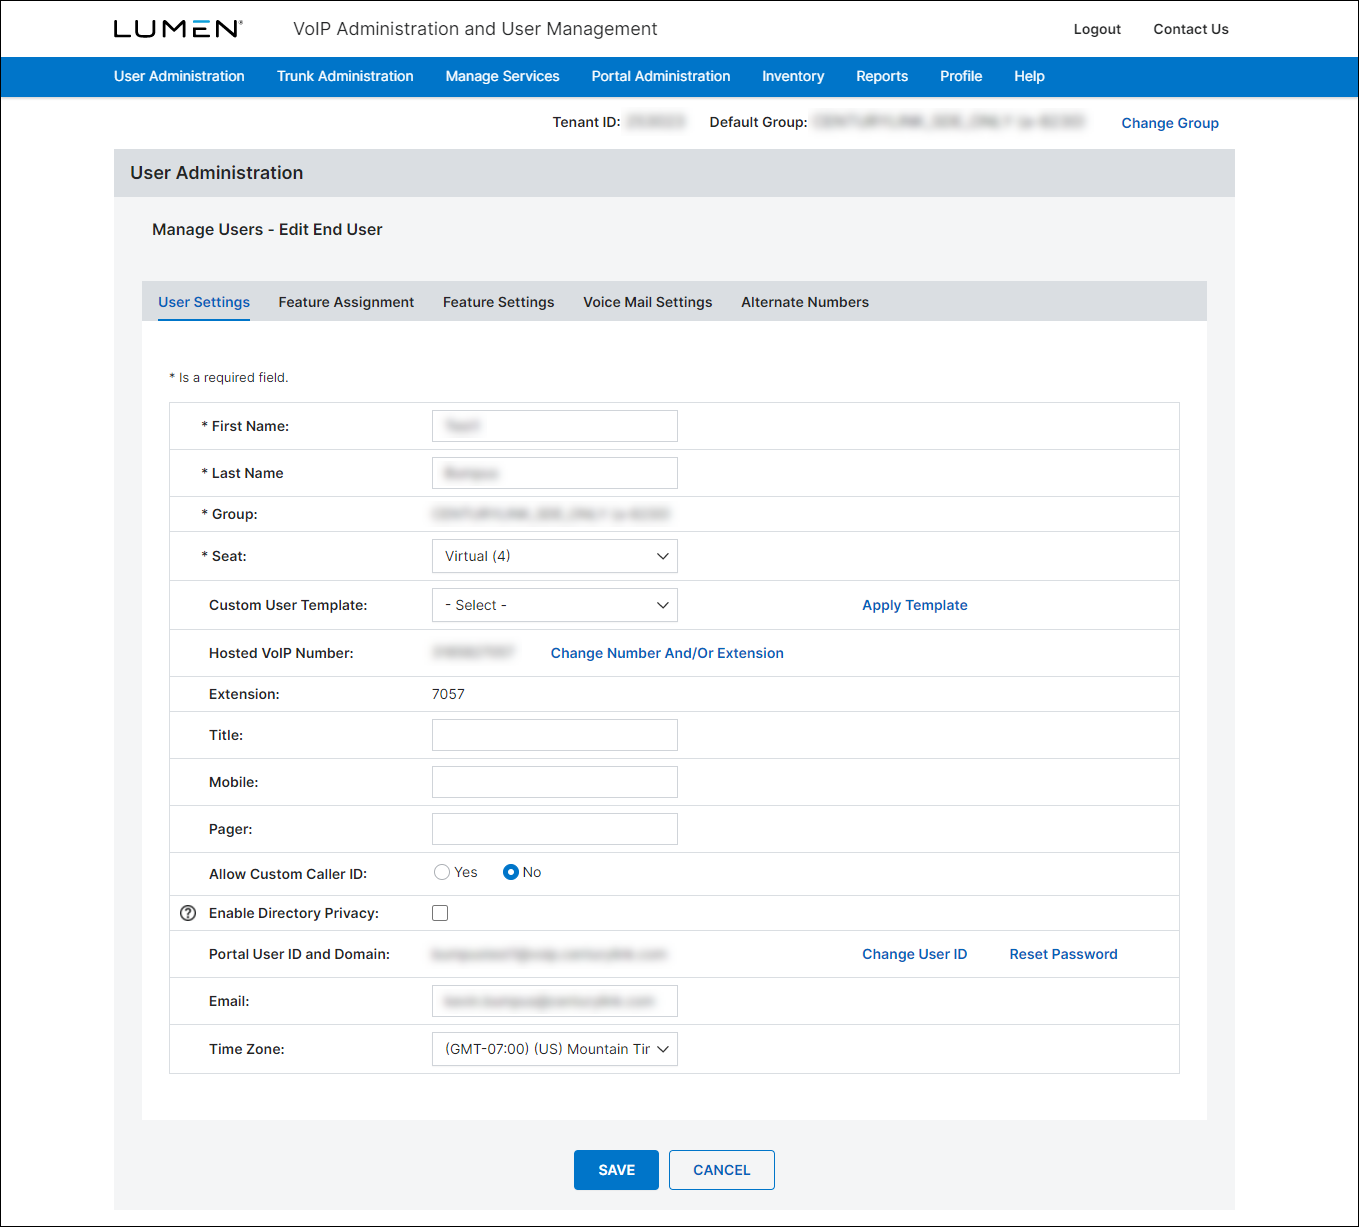Check the Enable Directory Privacy checkbox

coord(440,912)
